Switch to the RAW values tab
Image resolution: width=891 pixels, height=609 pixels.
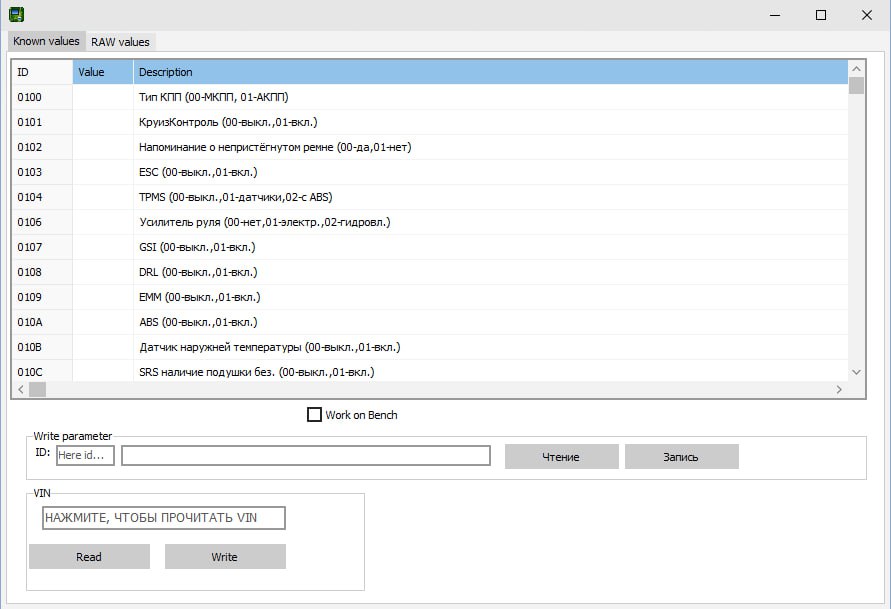pyautogui.click(x=120, y=42)
